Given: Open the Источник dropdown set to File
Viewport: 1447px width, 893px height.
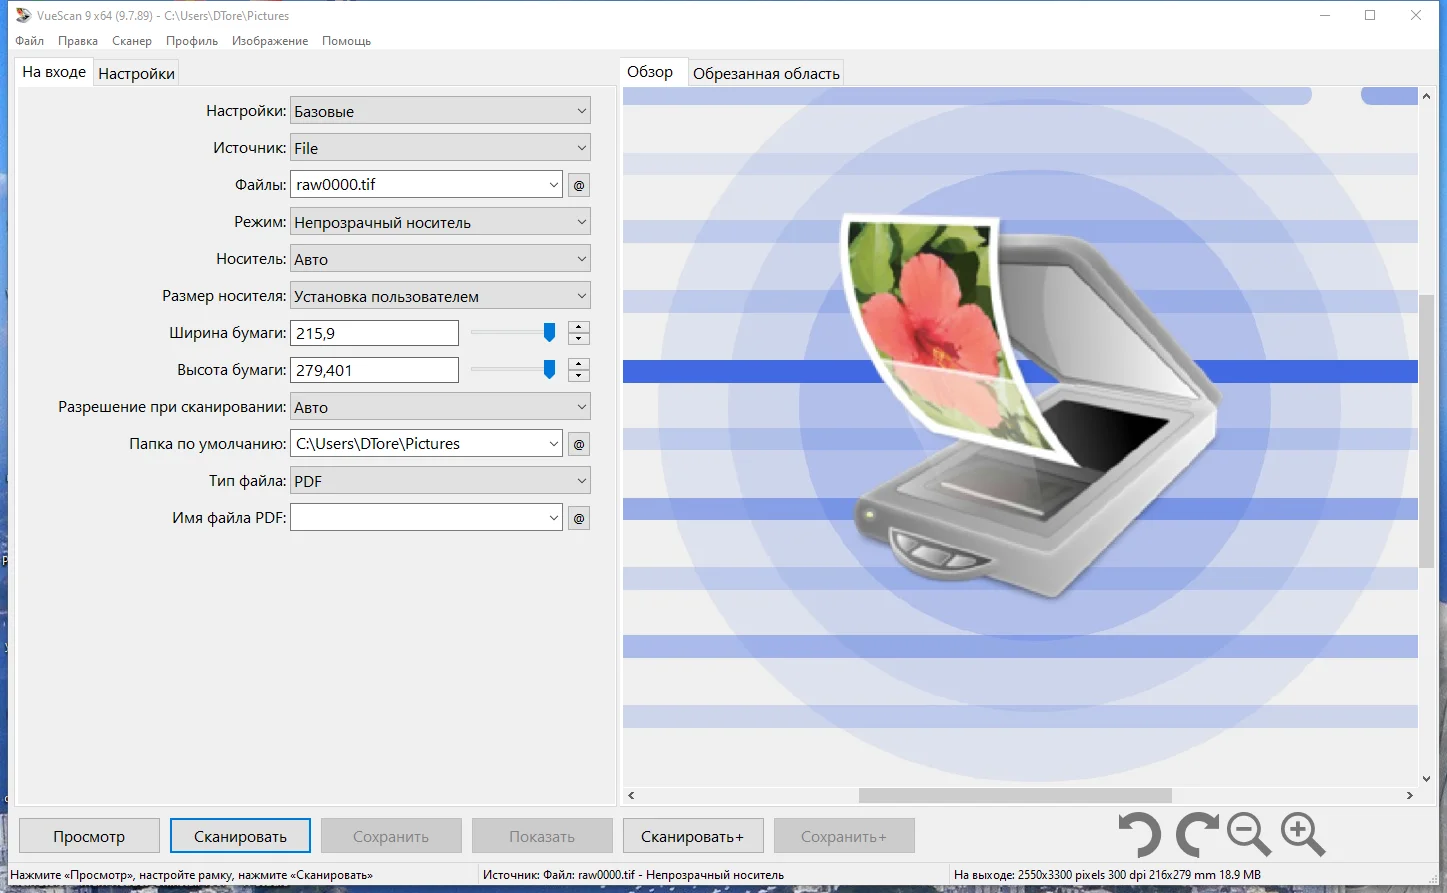Looking at the screenshot, I should tap(440, 148).
